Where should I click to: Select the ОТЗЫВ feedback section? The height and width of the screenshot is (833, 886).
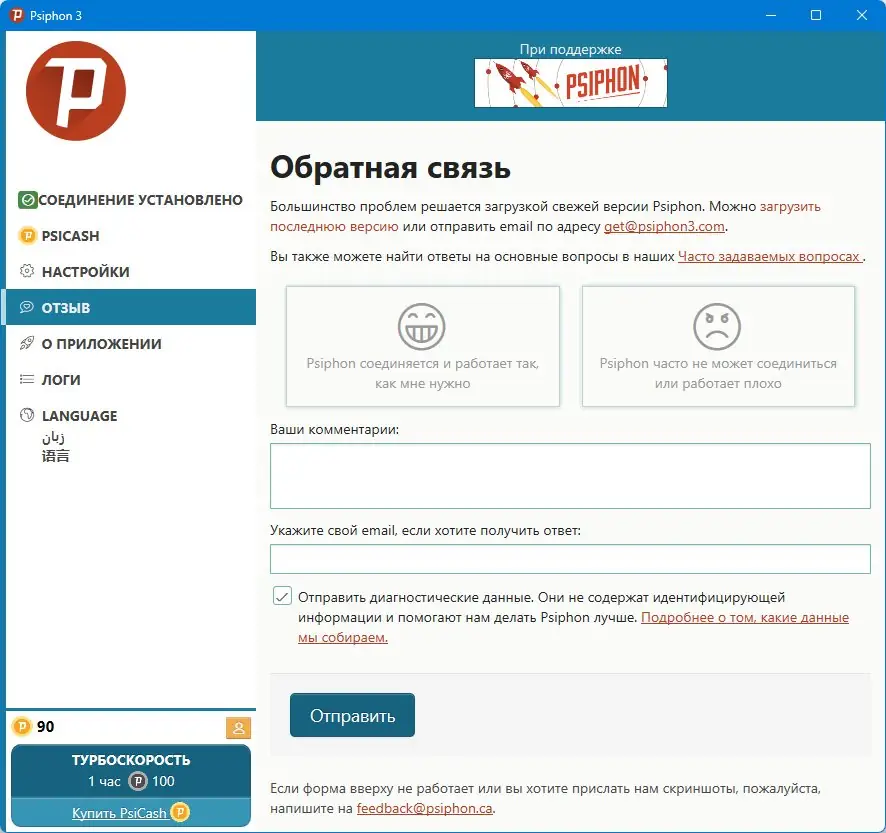(131, 307)
